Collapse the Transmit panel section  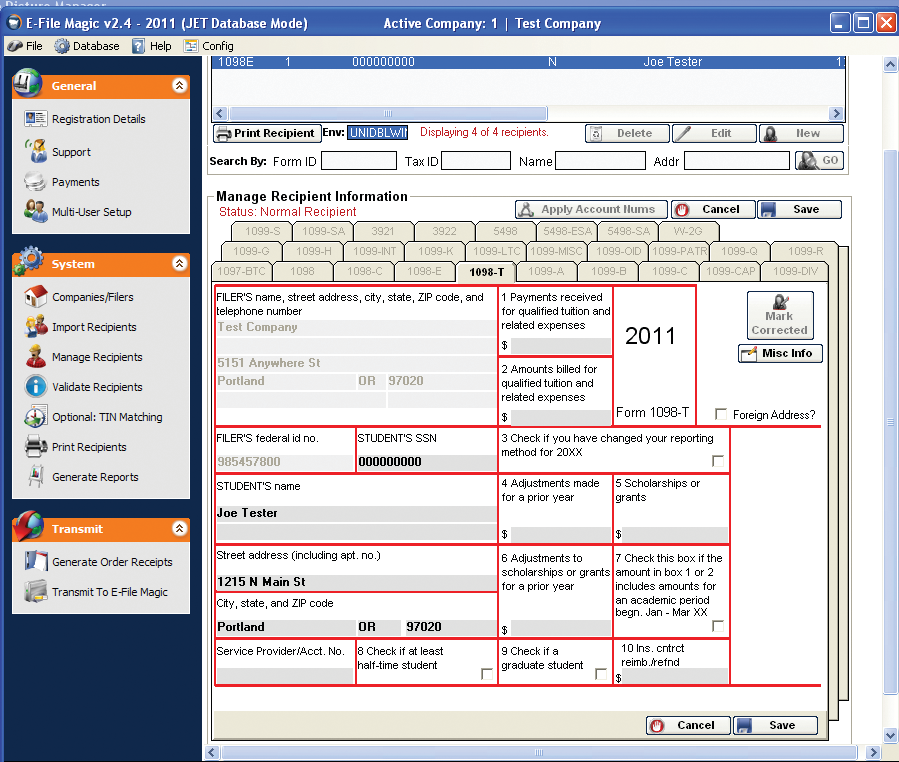(x=179, y=529)
